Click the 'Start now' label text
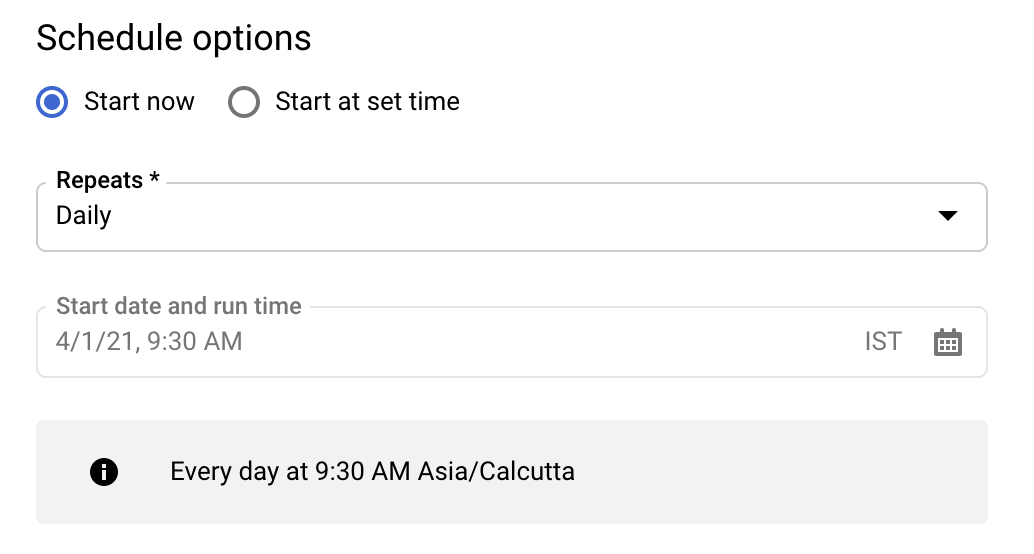The image size is (1034, 554). coord(139,102)
